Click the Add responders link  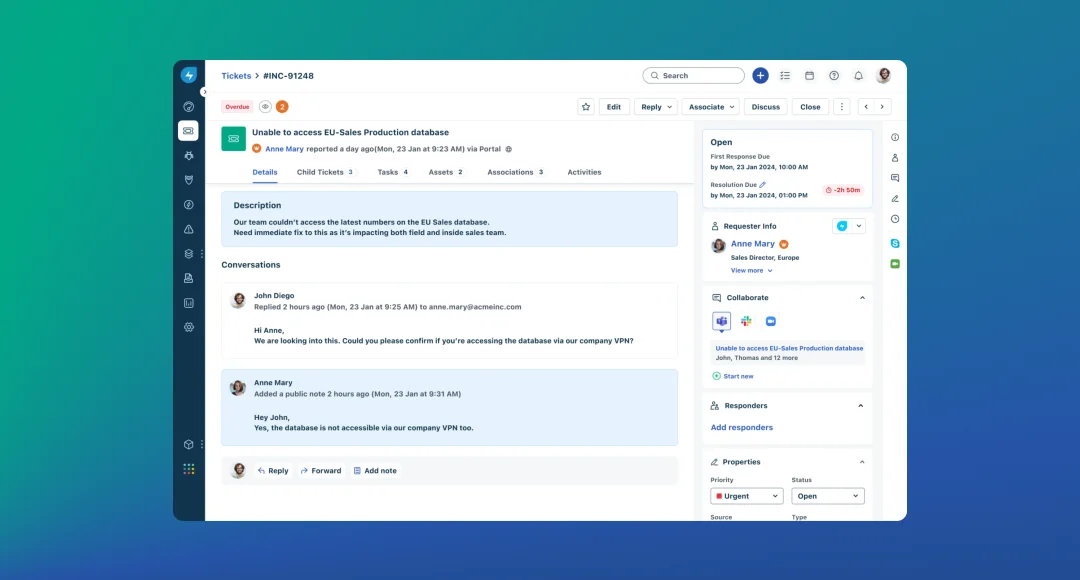tap(741, 428)
